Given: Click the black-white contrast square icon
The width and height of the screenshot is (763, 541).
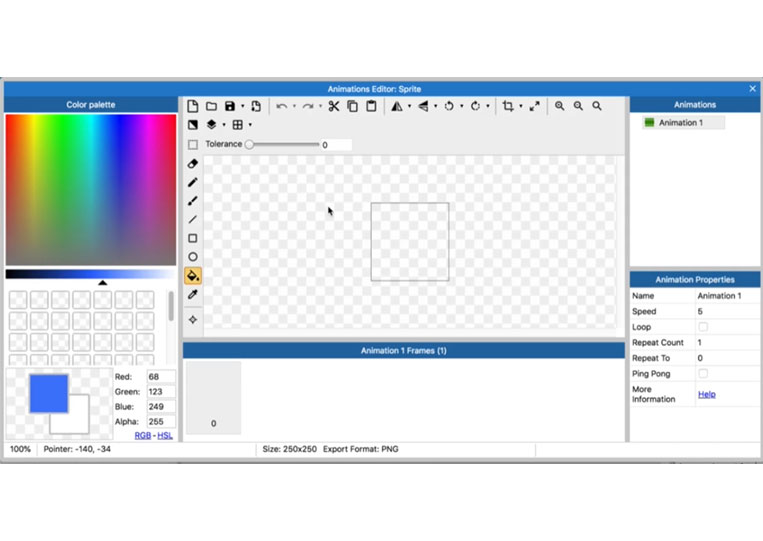Looking at the screenshot, I should (193, 125).
